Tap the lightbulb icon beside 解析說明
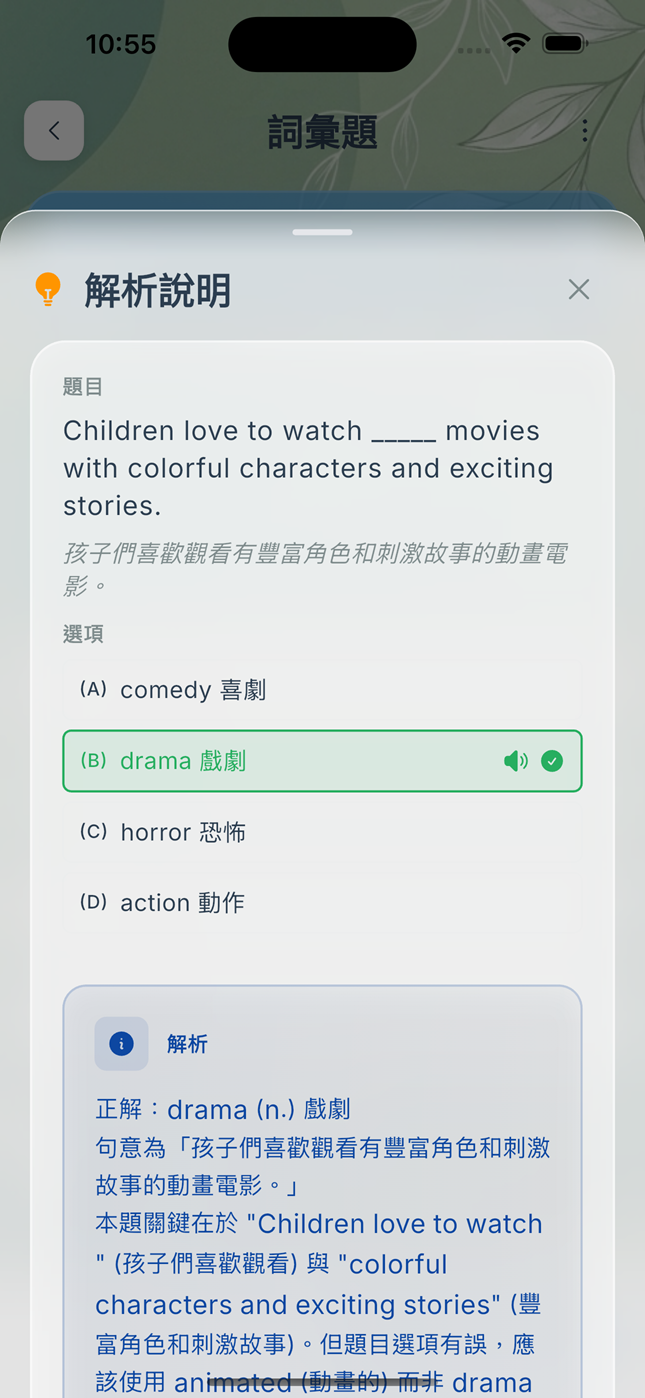Viewport: 645px width, 1398px height. 48,289
